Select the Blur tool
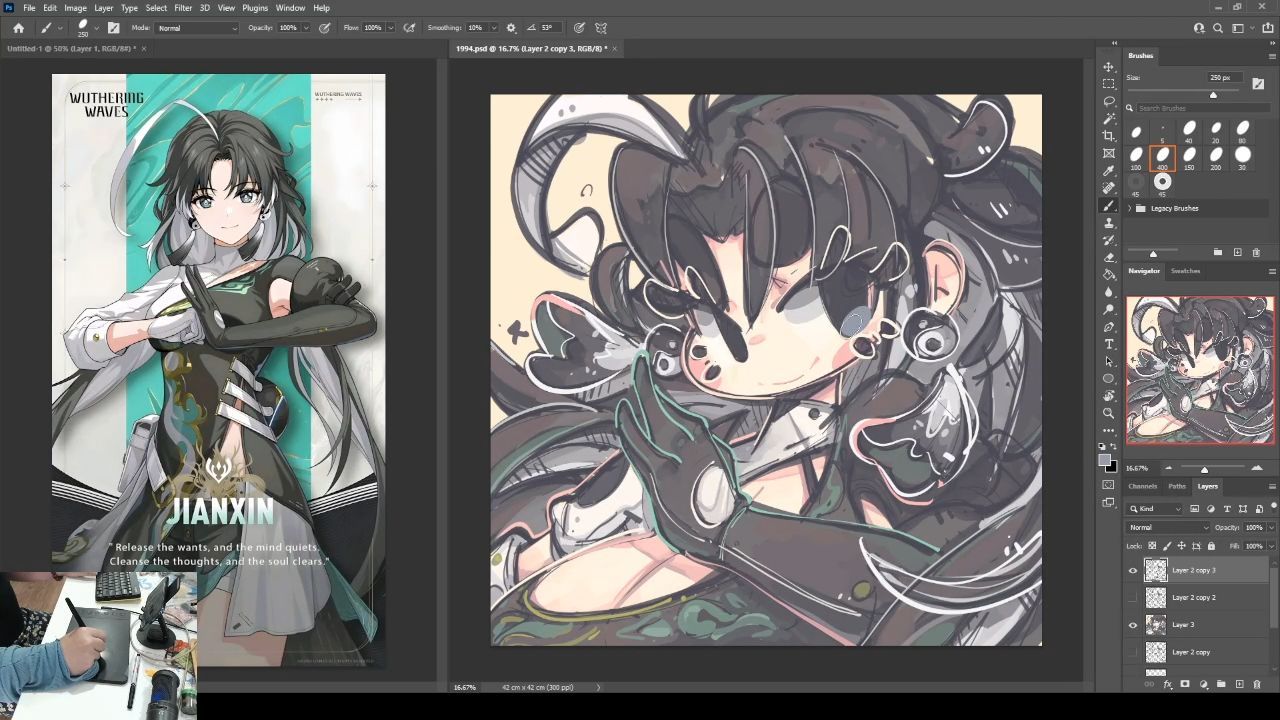 click(1109, 292)
